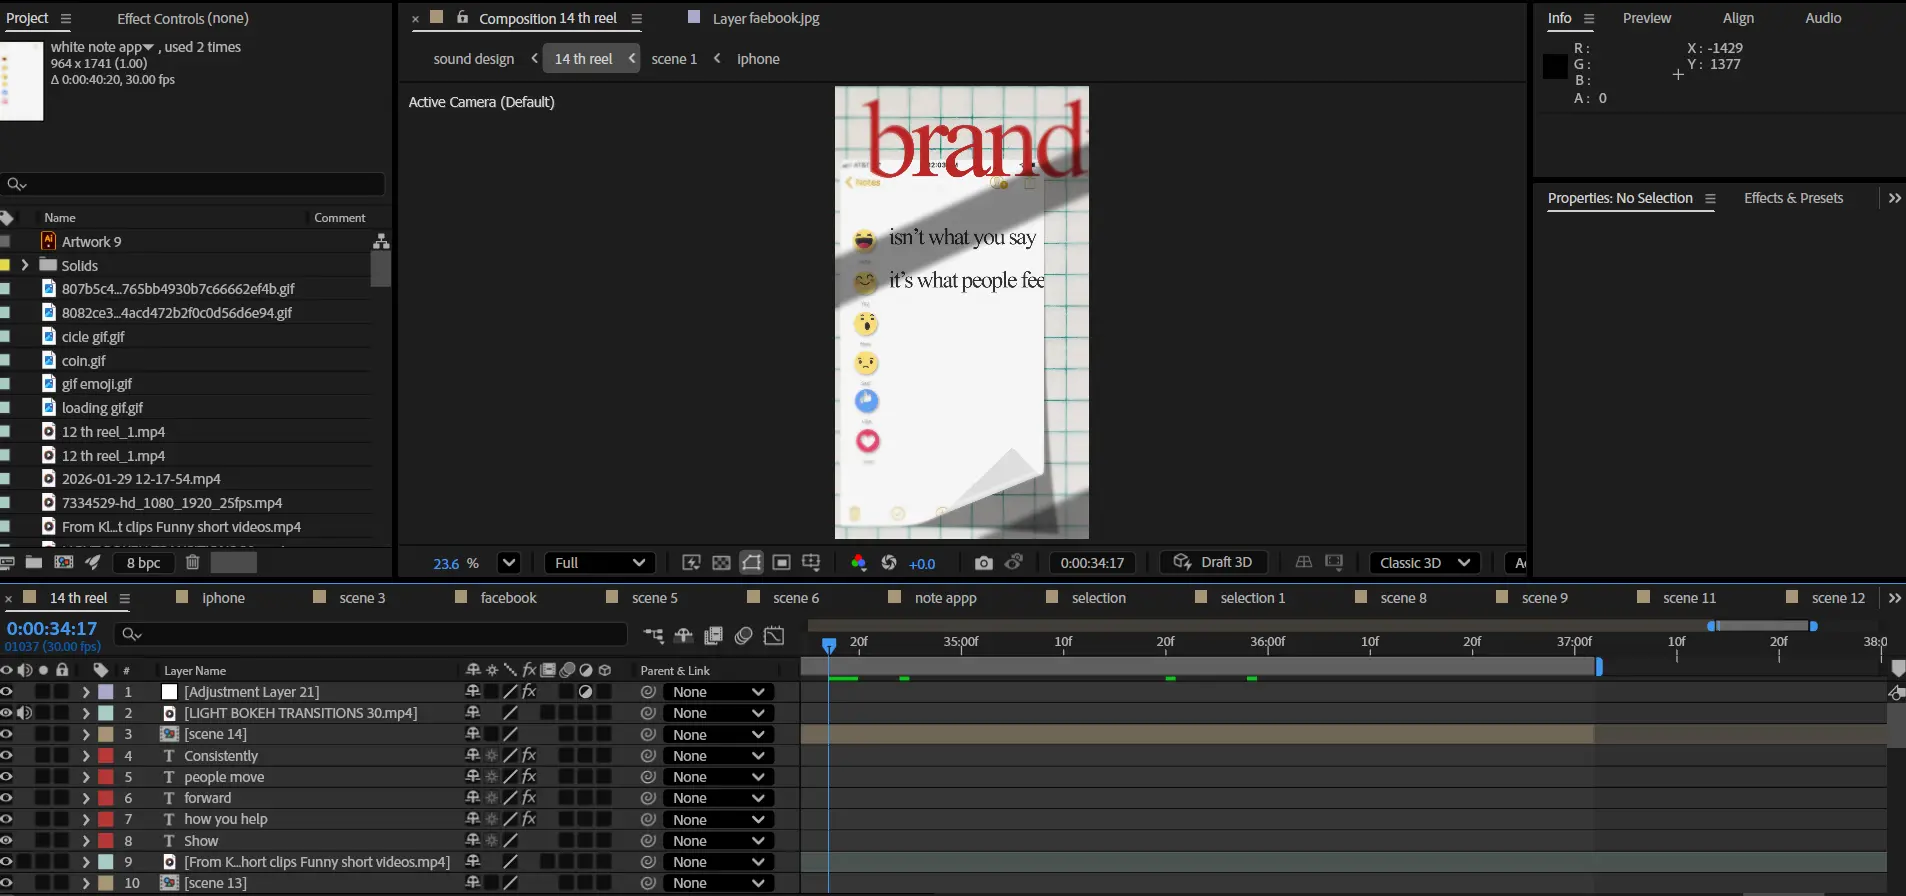The height and width of the screenshot is (896, 1906).
Task: Click the new composition icon
Action: coord(63,563)
